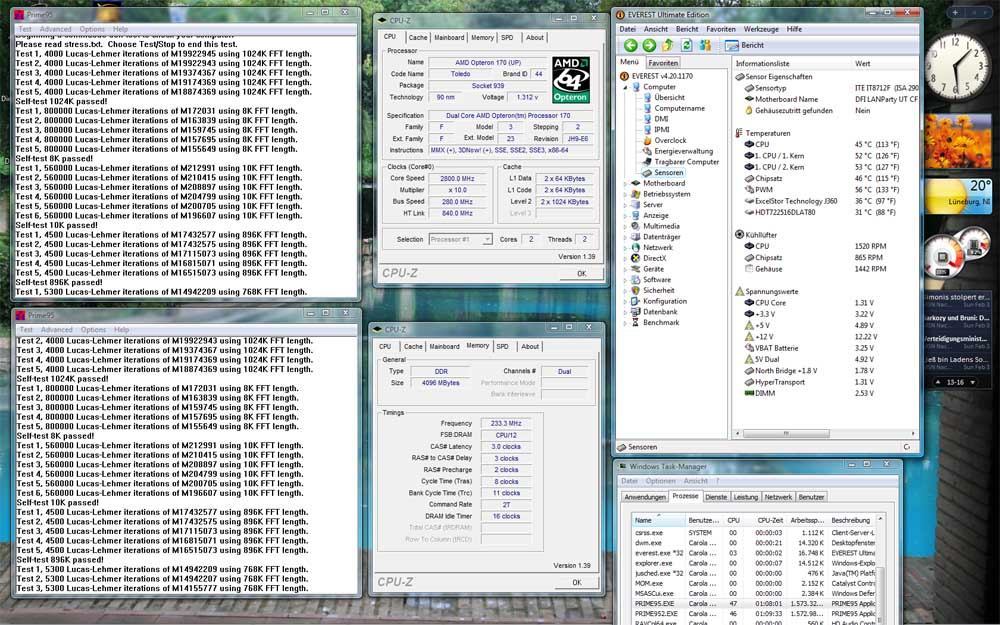1000x625 pixels.
Task: Click OK in the lower CPU-Z Memory window
Action: (577, 582)
